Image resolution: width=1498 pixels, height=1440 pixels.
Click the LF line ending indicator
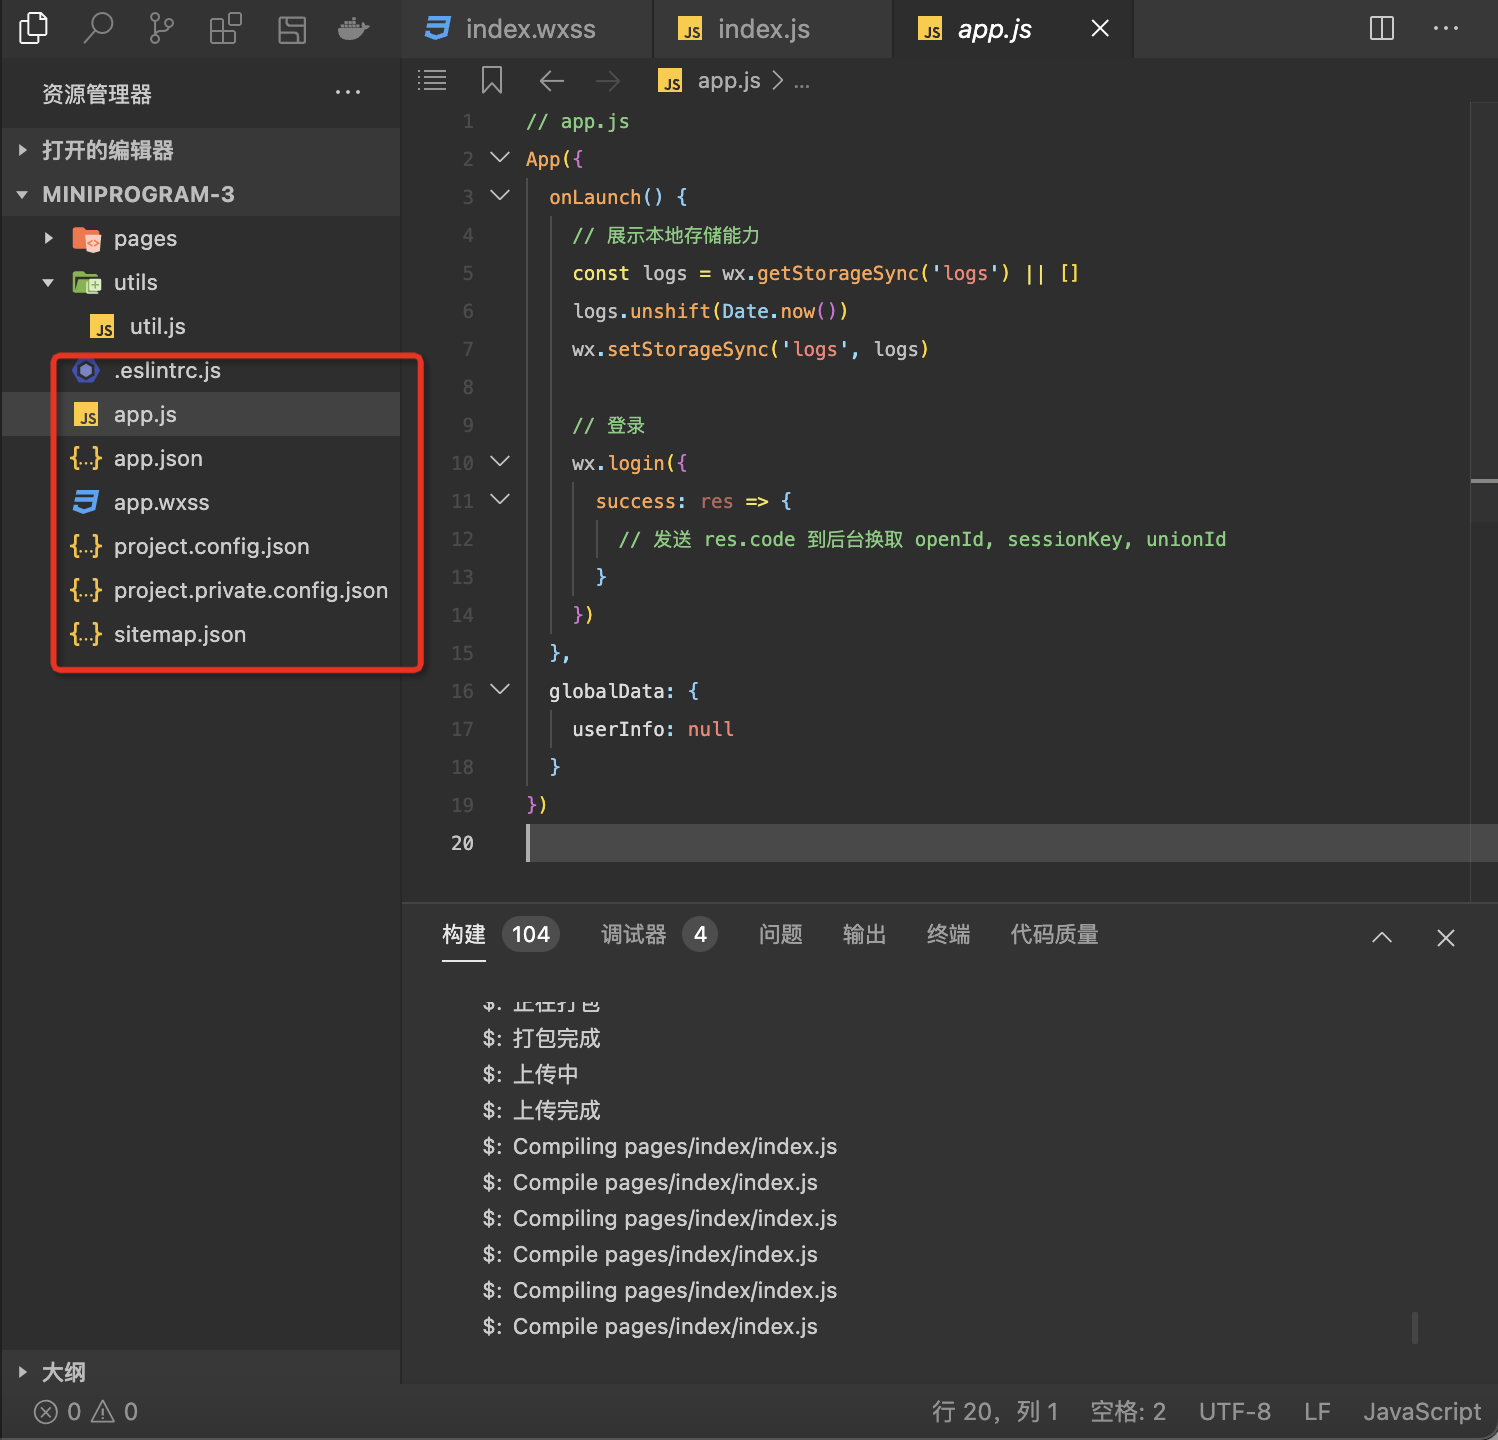click(1317, 1411)
